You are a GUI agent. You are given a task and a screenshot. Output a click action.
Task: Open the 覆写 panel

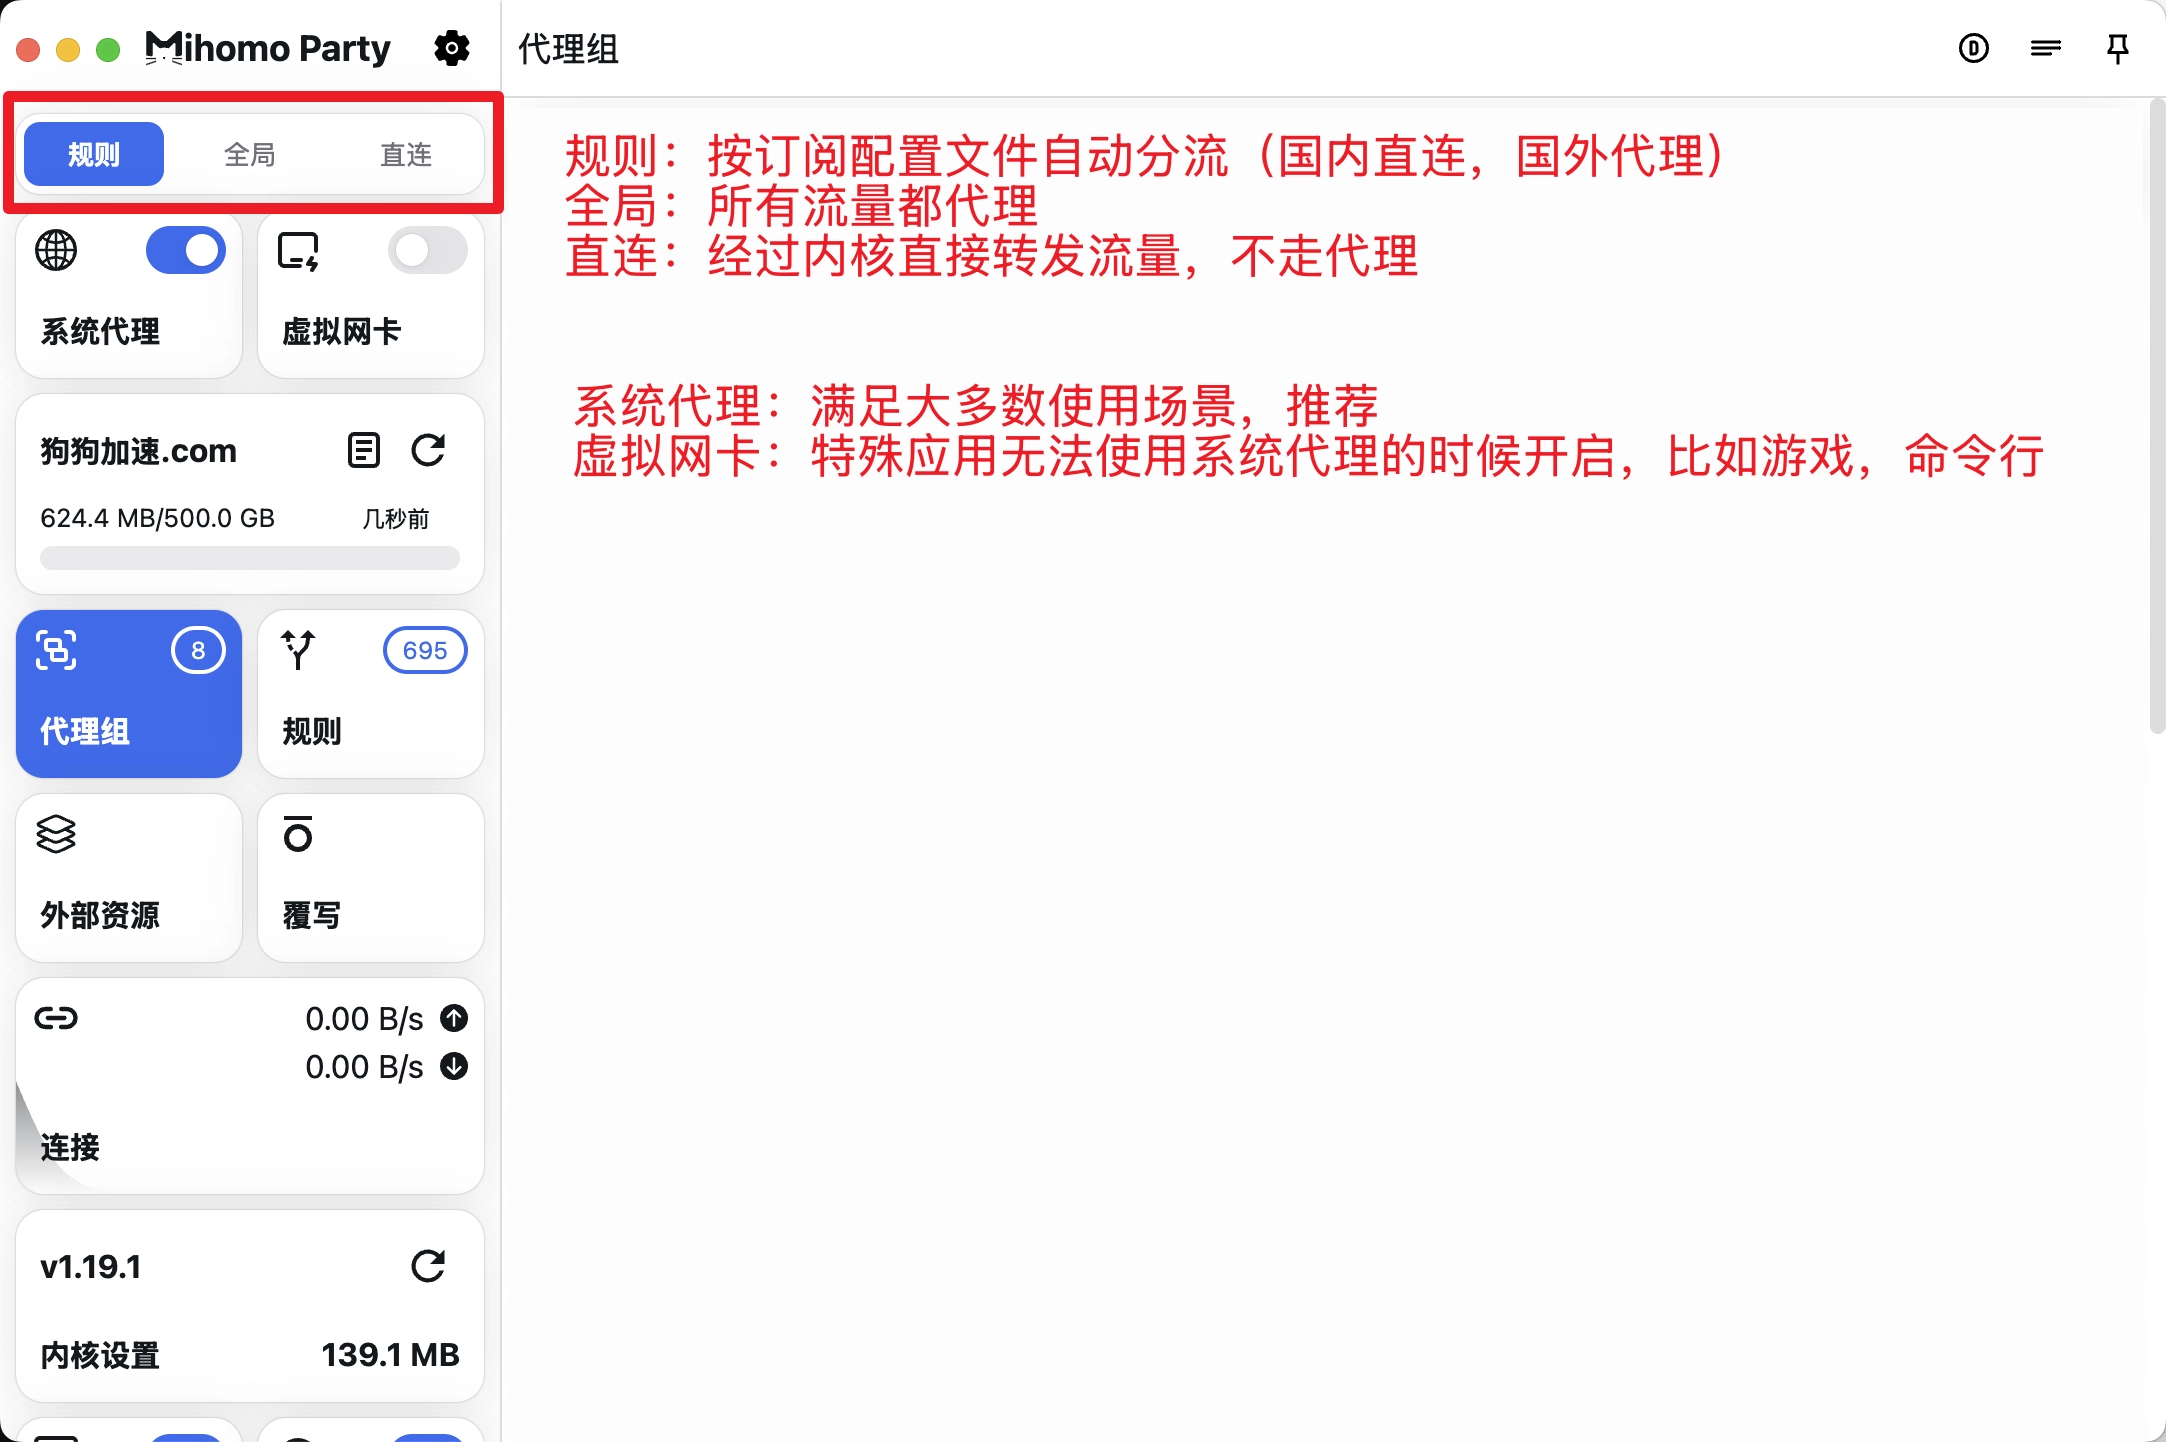click(x=370, y=878)
